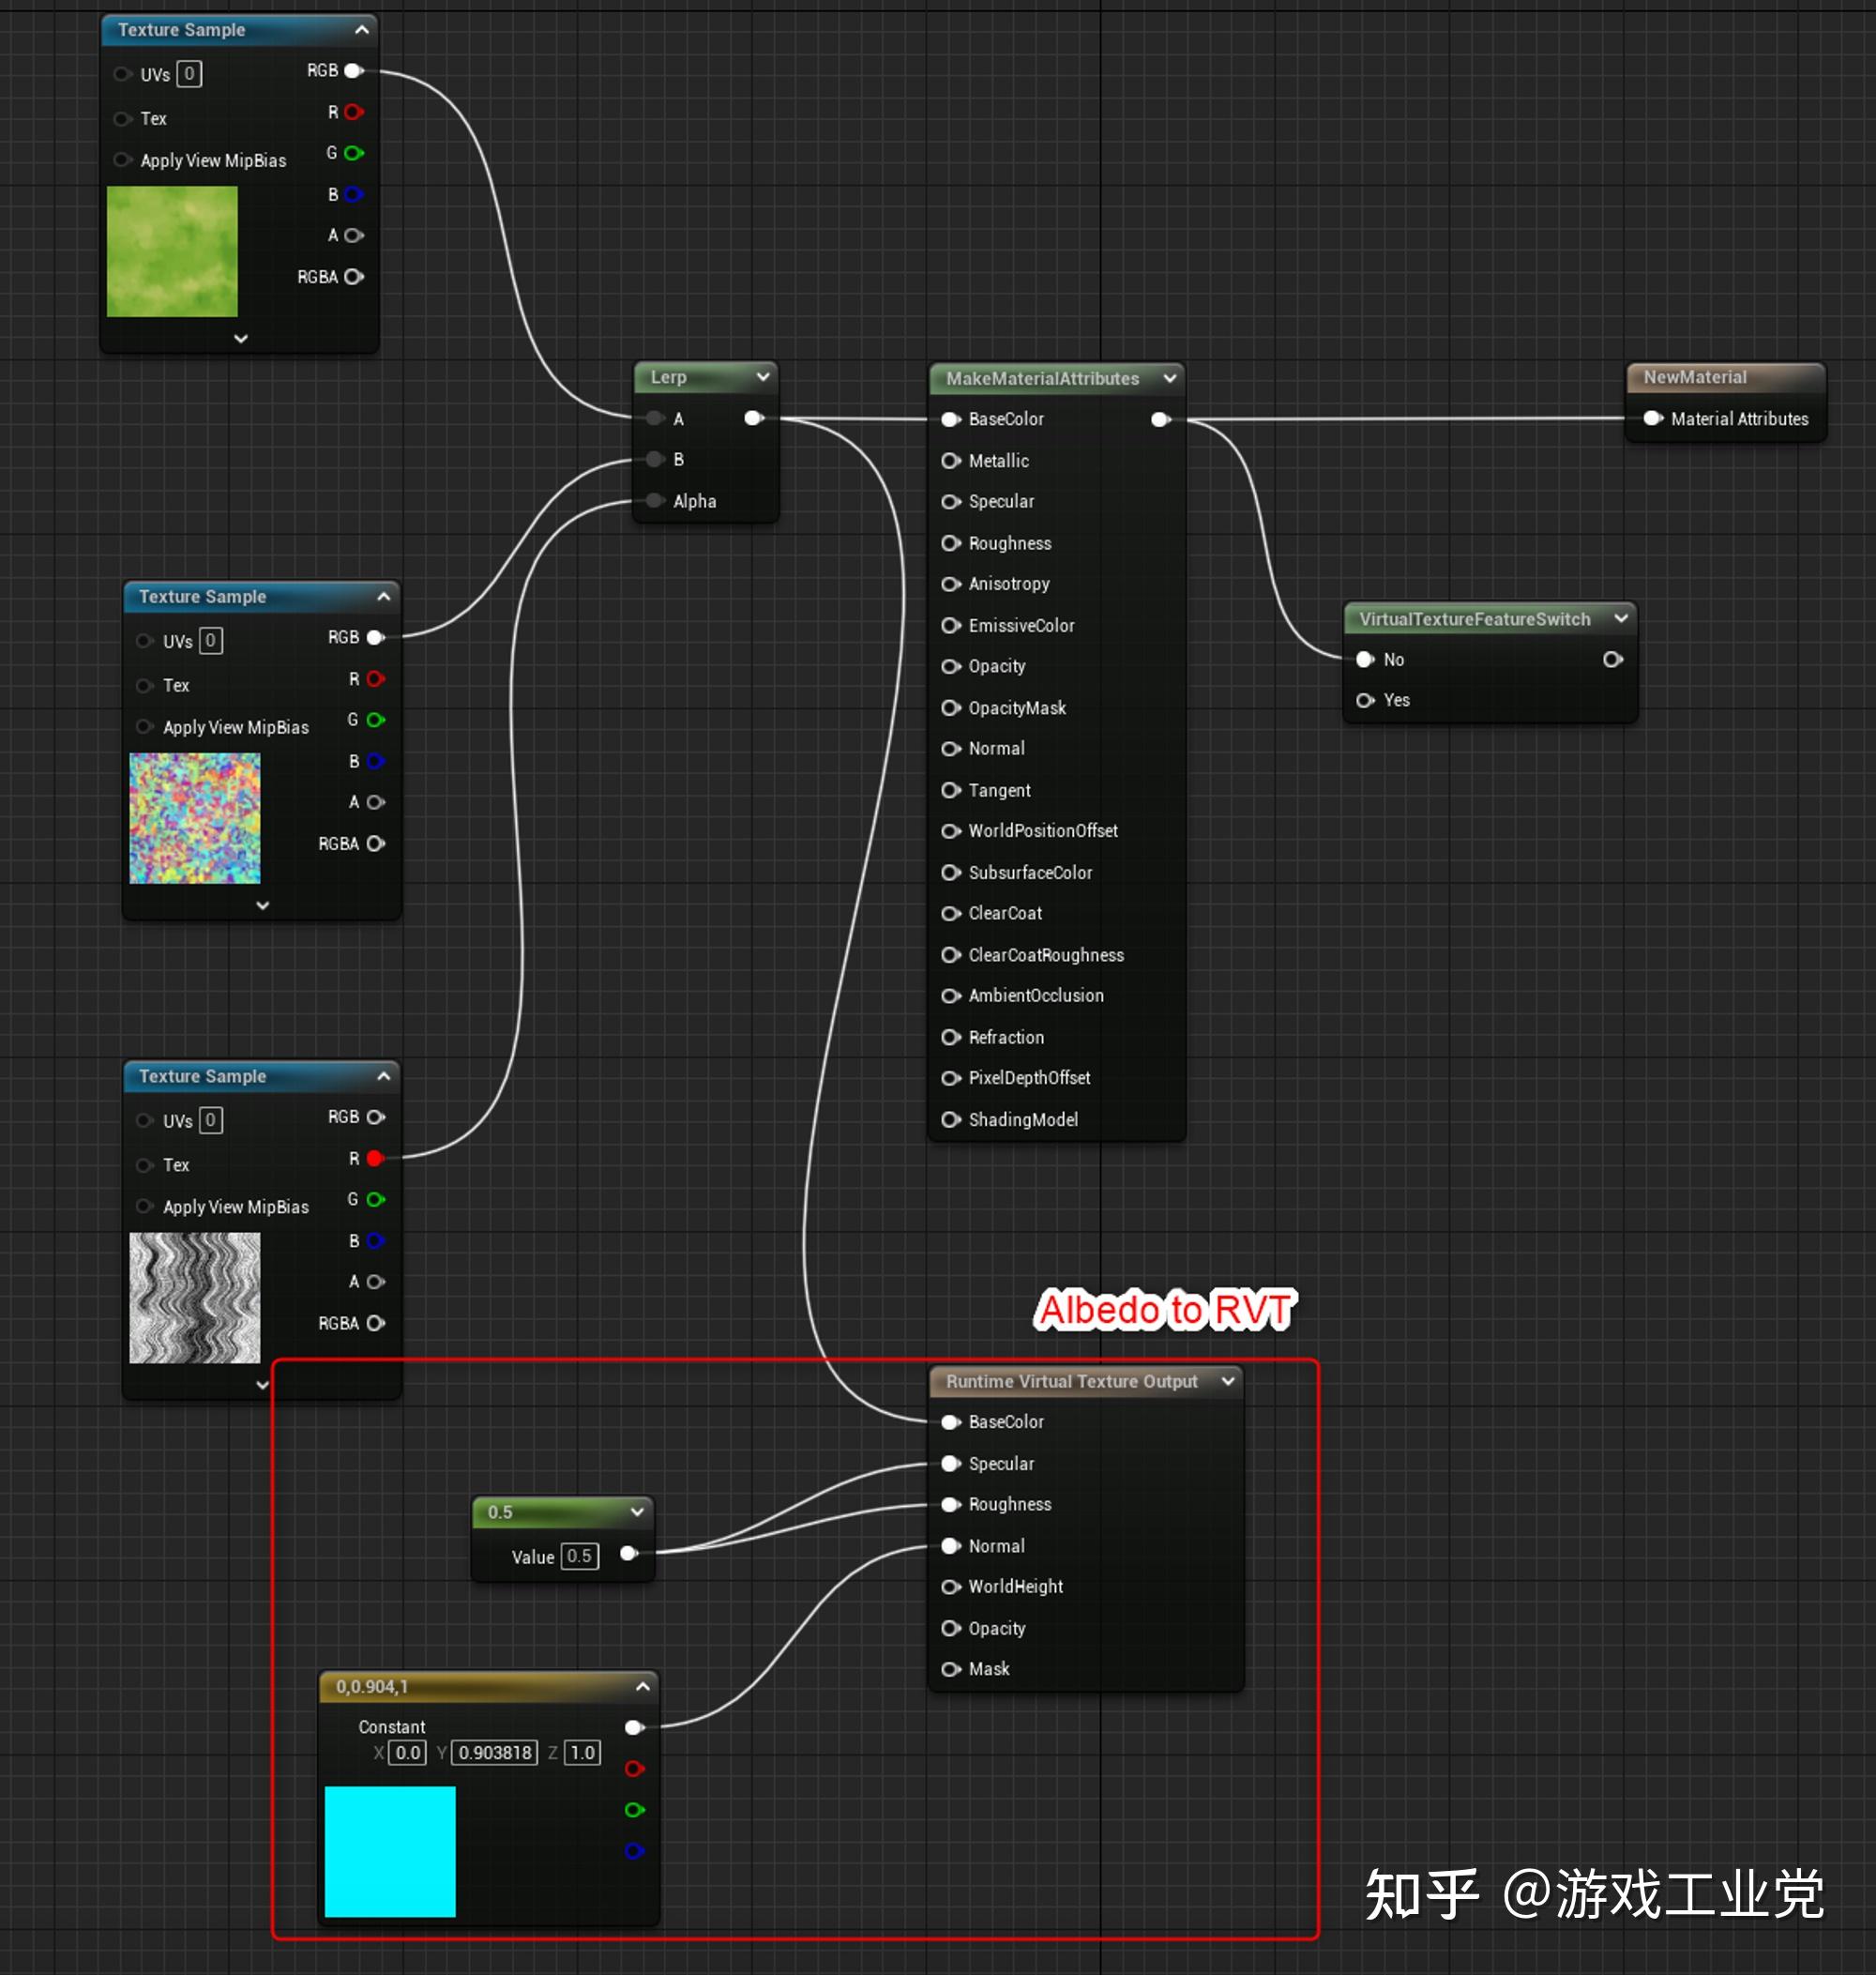The height and width of the screenshot is (1975, 1876).
Task: Click the No input pin on VirtualTextureFeatureSwitch
Action: click(x=1366, y=660)
